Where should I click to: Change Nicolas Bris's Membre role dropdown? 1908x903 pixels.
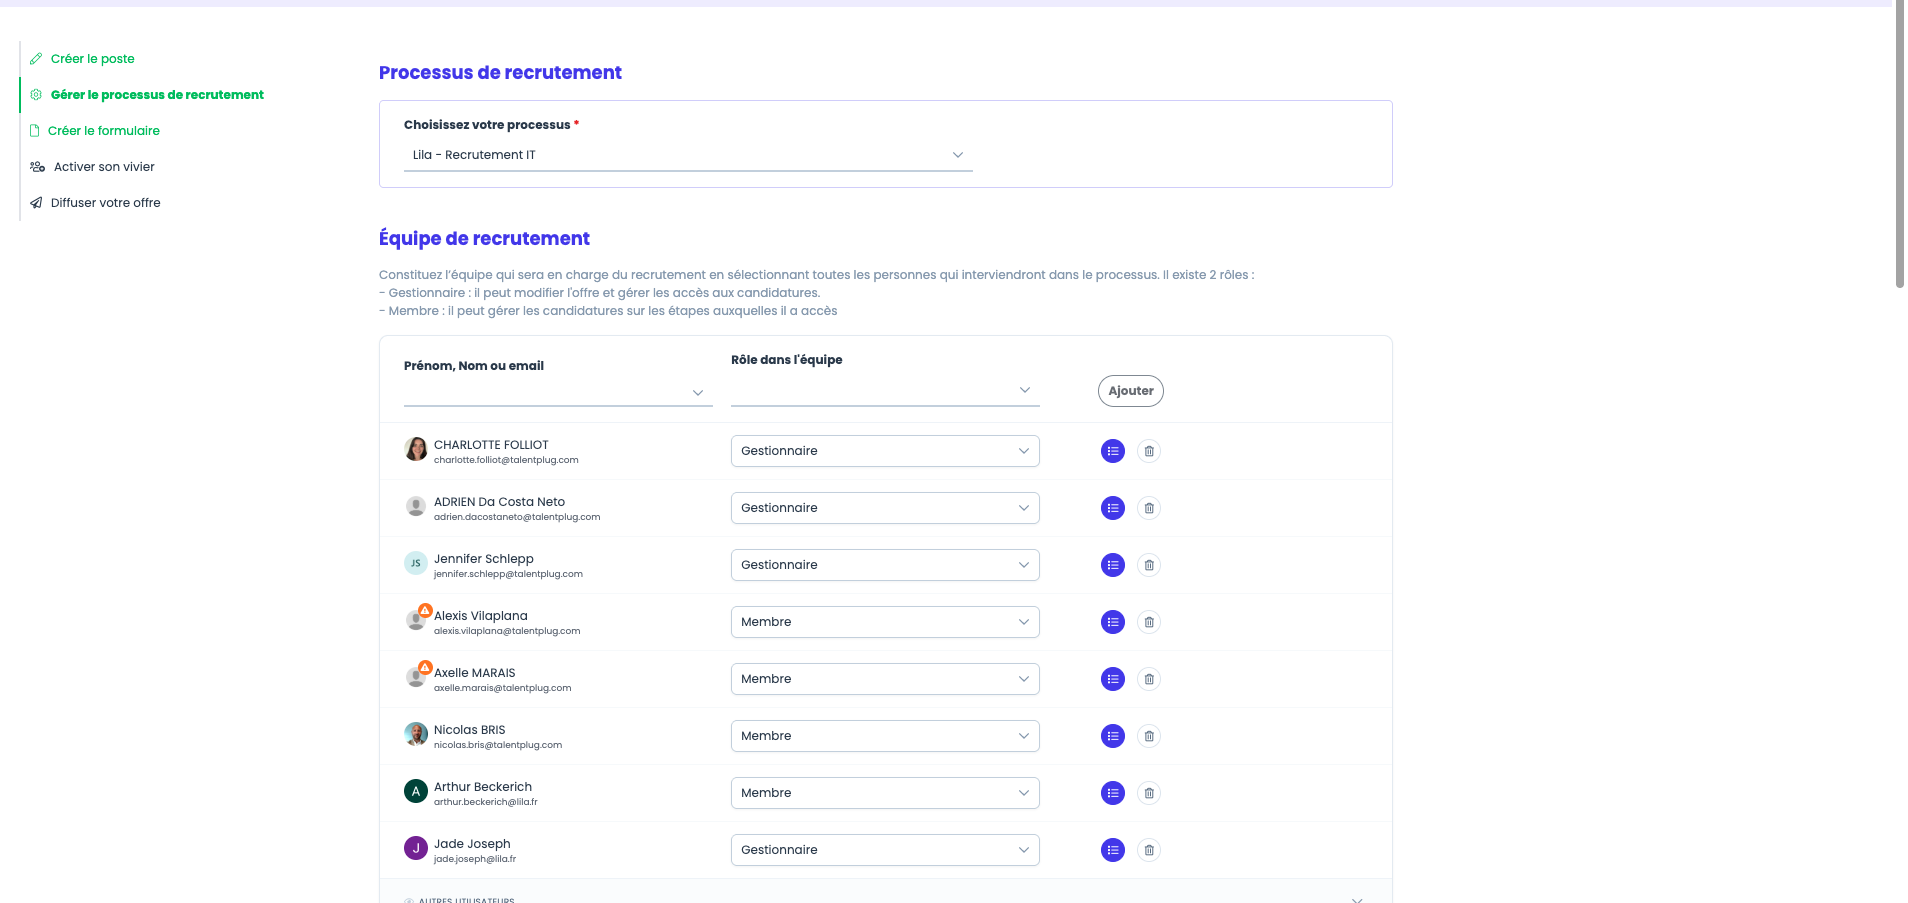[x=885, y=736]
